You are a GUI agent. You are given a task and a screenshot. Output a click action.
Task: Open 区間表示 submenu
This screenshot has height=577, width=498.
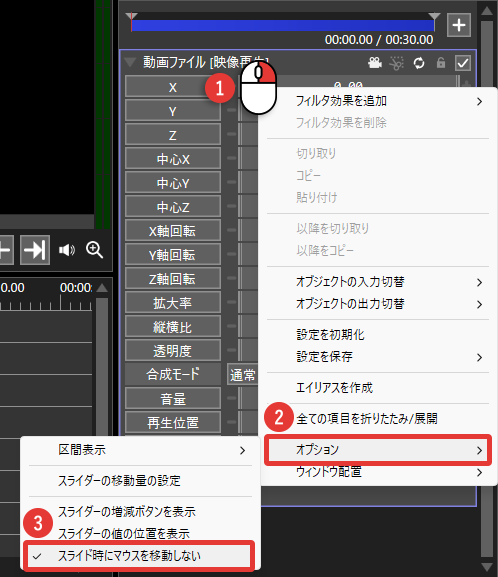[x=140, y=450]
